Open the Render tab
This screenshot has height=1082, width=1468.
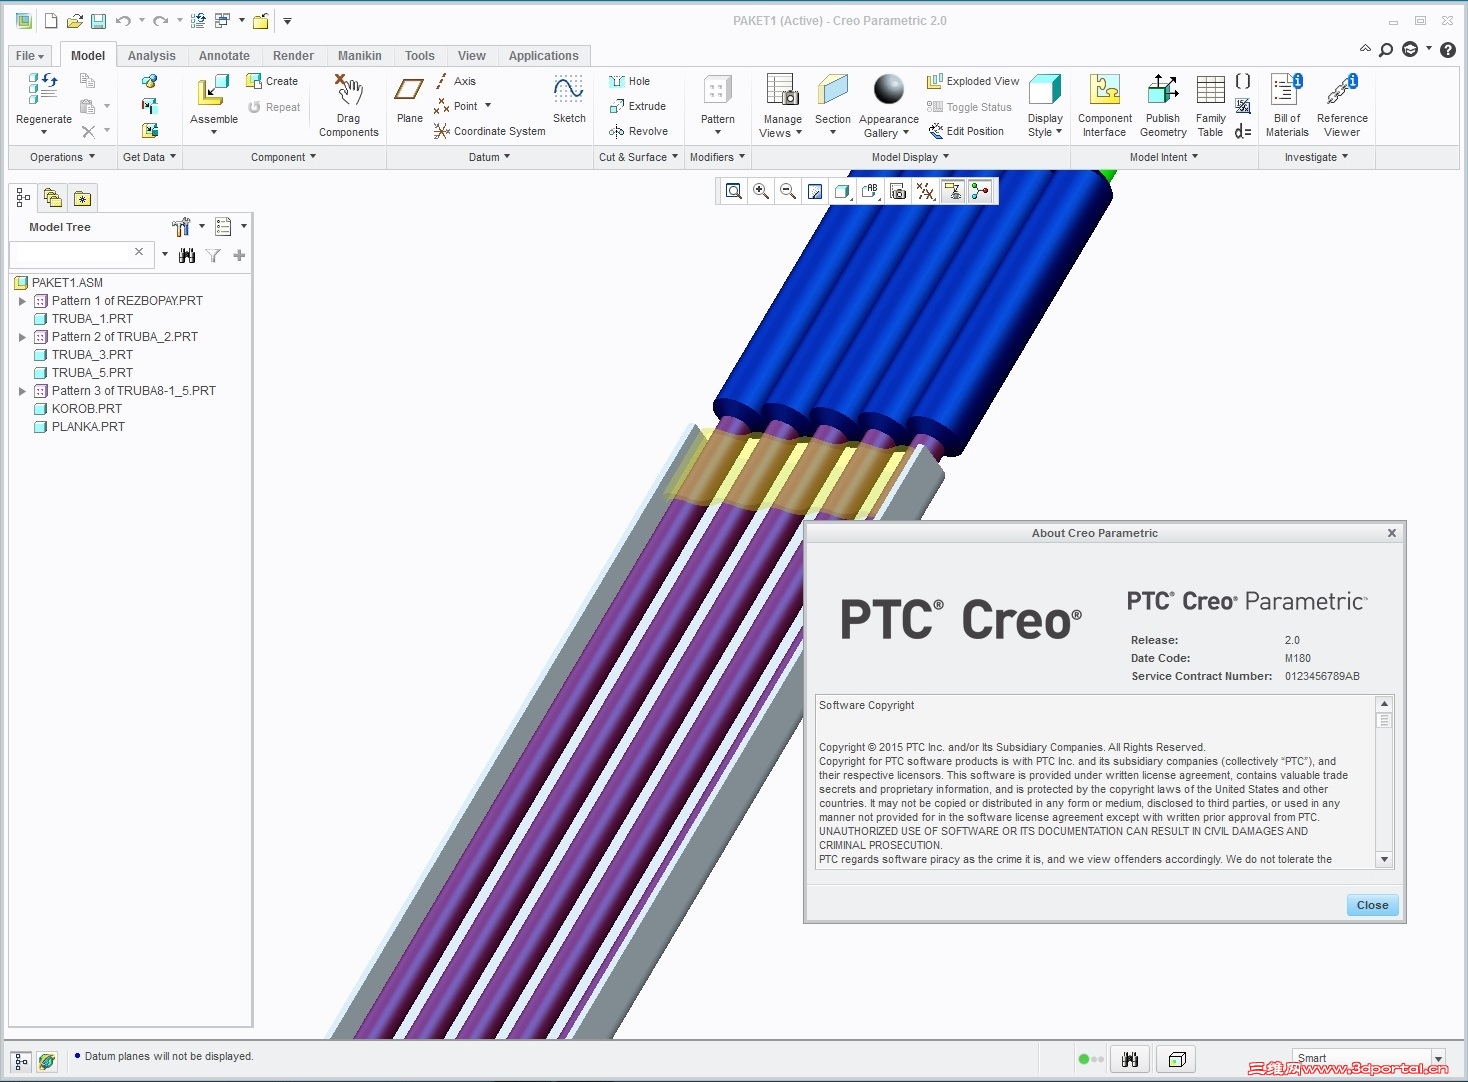pos(293,56)
